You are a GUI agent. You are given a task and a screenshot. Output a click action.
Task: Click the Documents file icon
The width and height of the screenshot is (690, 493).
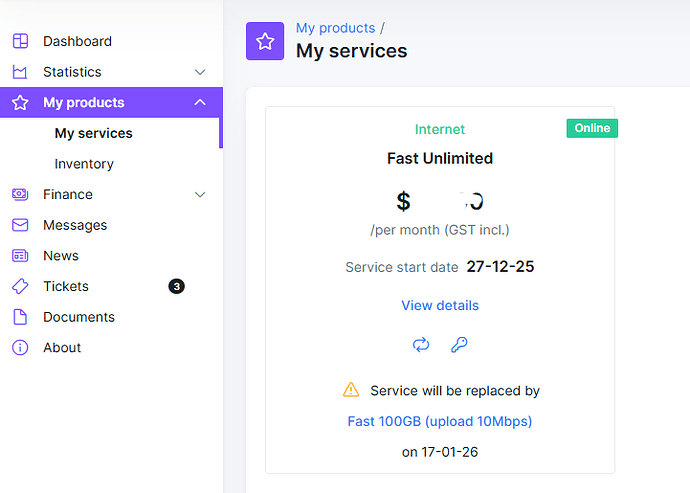(x=20, y=317)
